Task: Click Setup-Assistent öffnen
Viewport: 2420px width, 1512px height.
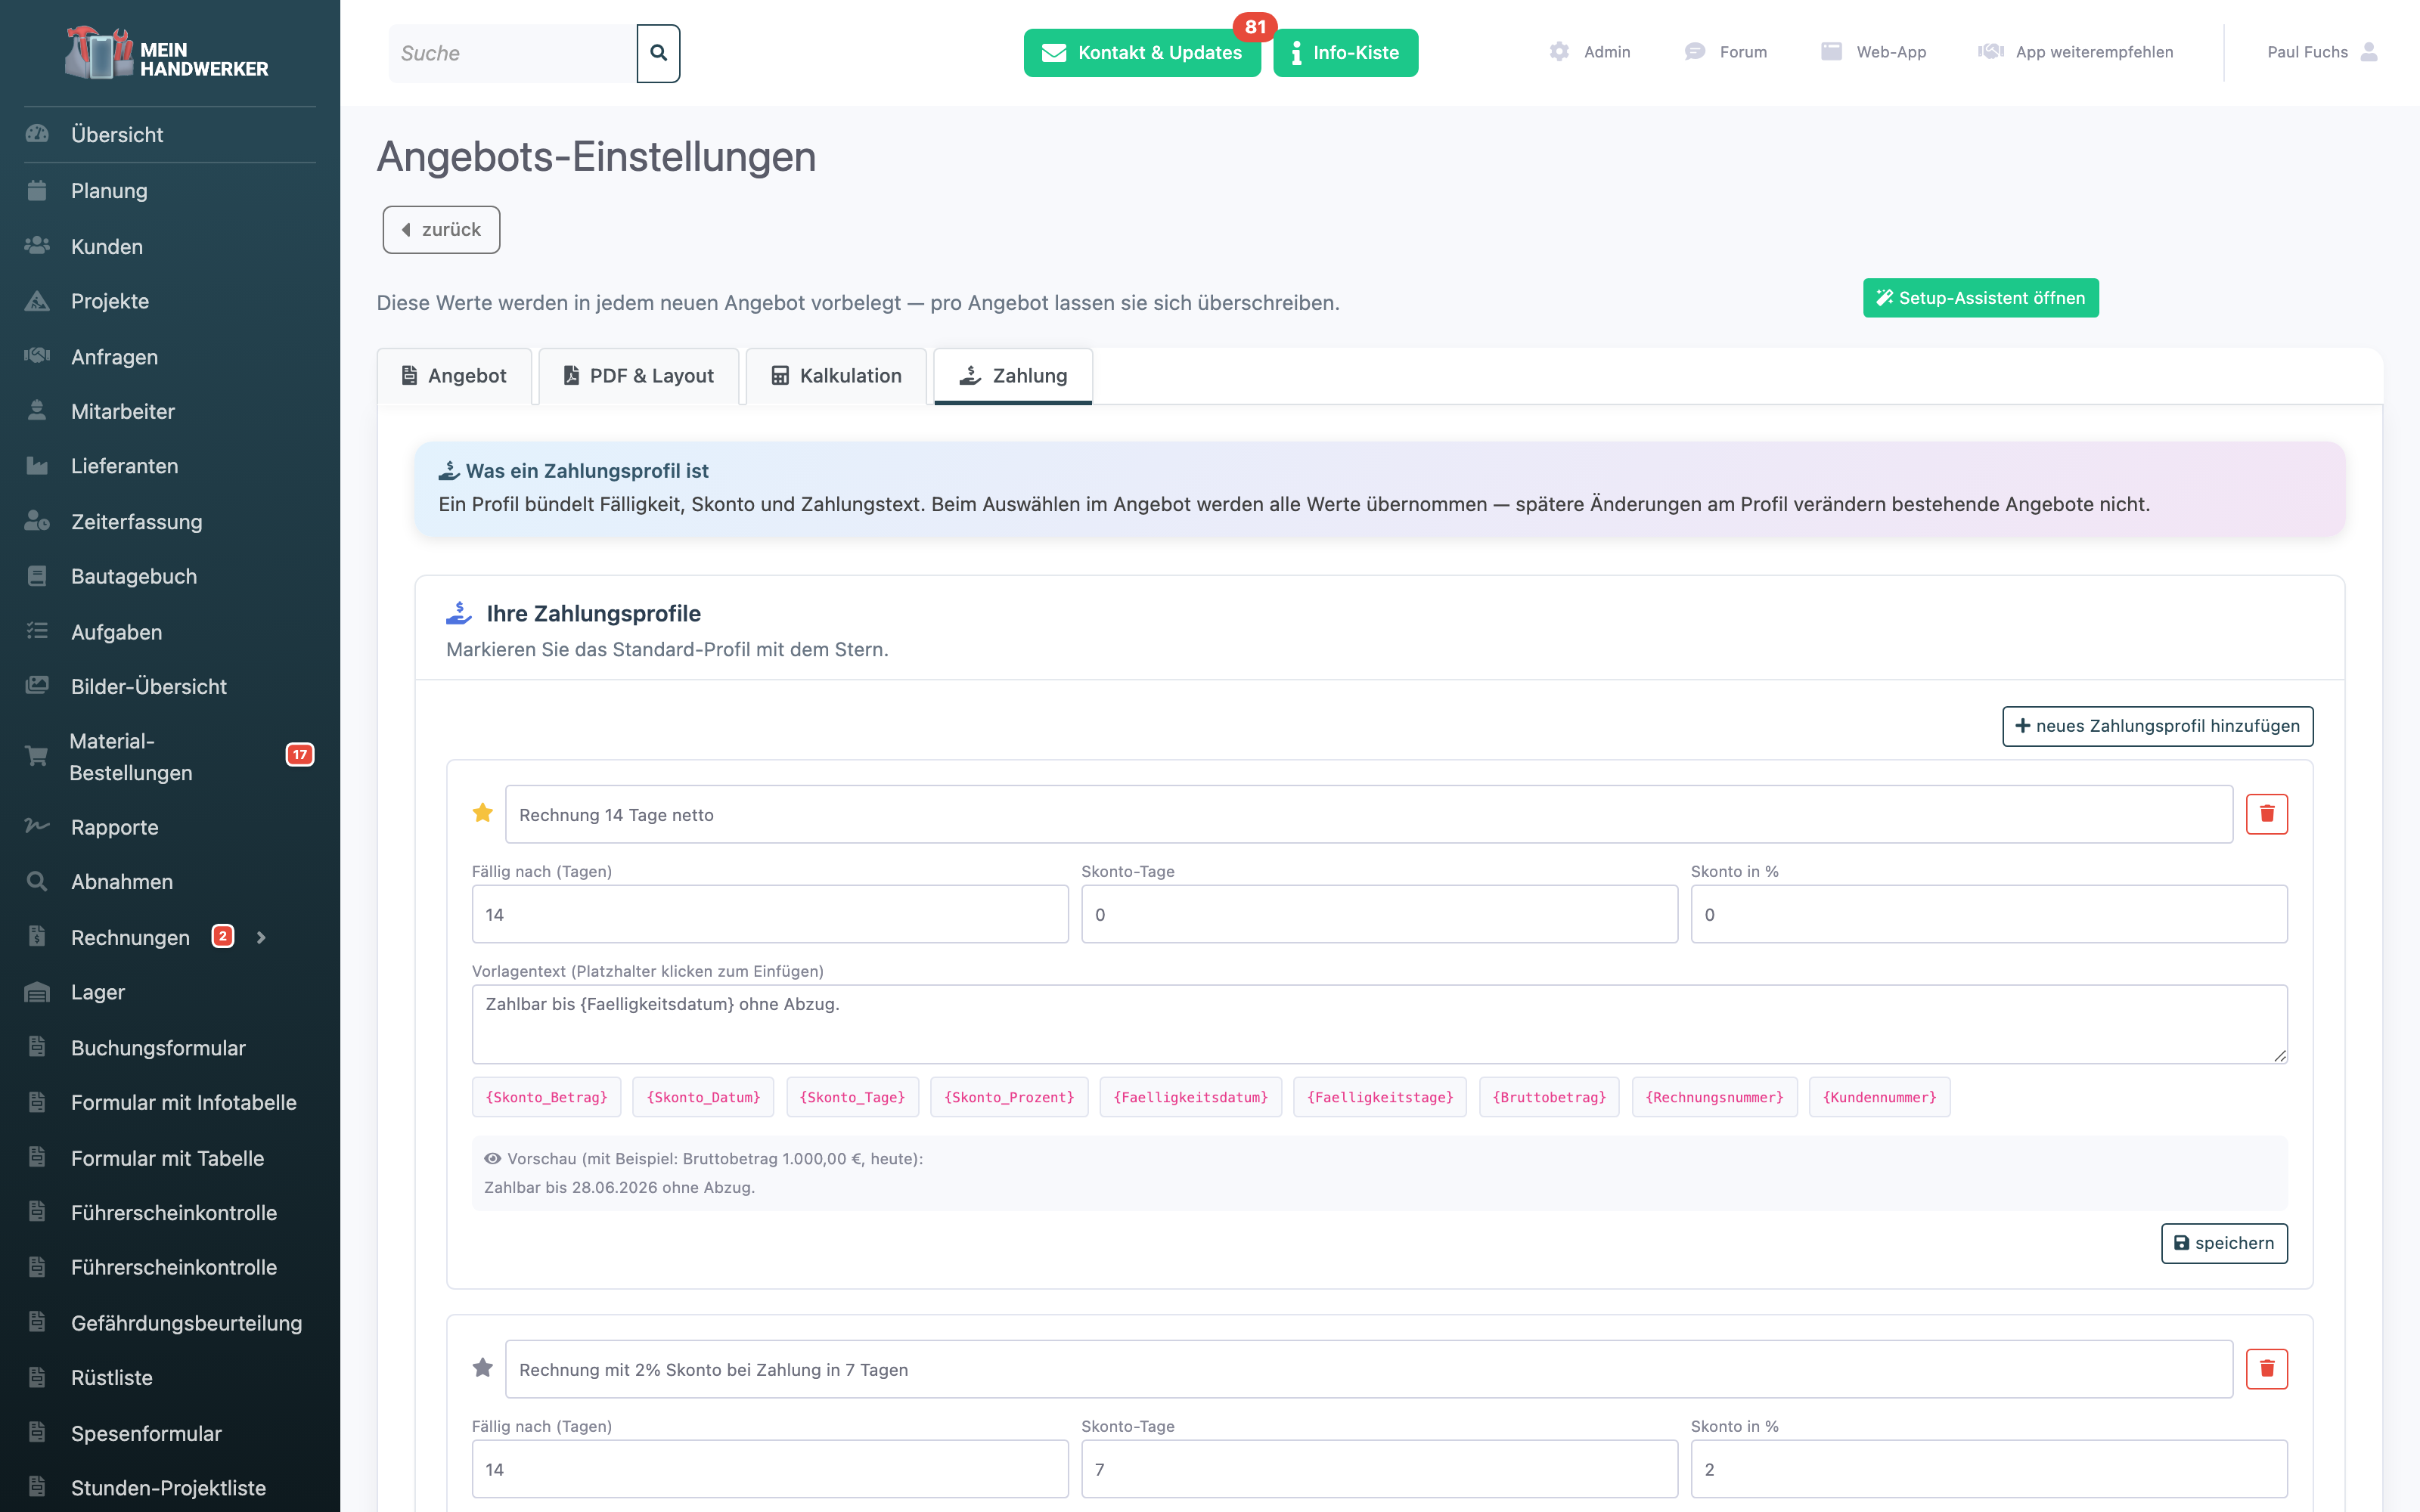Action: (1980, 298)
